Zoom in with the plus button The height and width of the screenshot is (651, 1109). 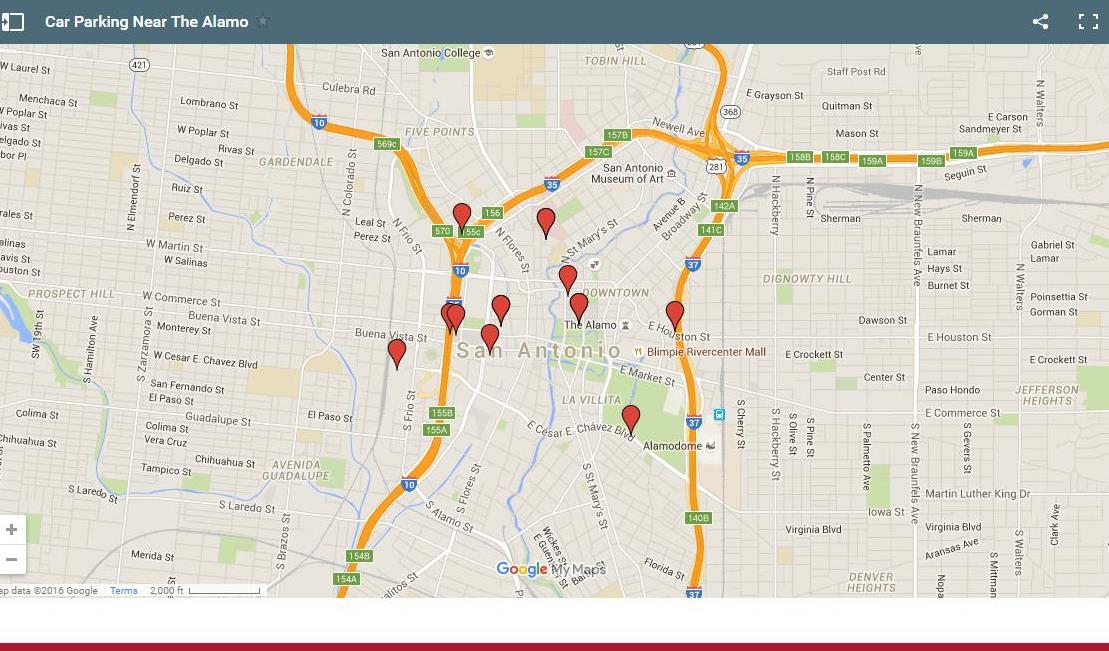pyautogui.click(x=11, y=529)
